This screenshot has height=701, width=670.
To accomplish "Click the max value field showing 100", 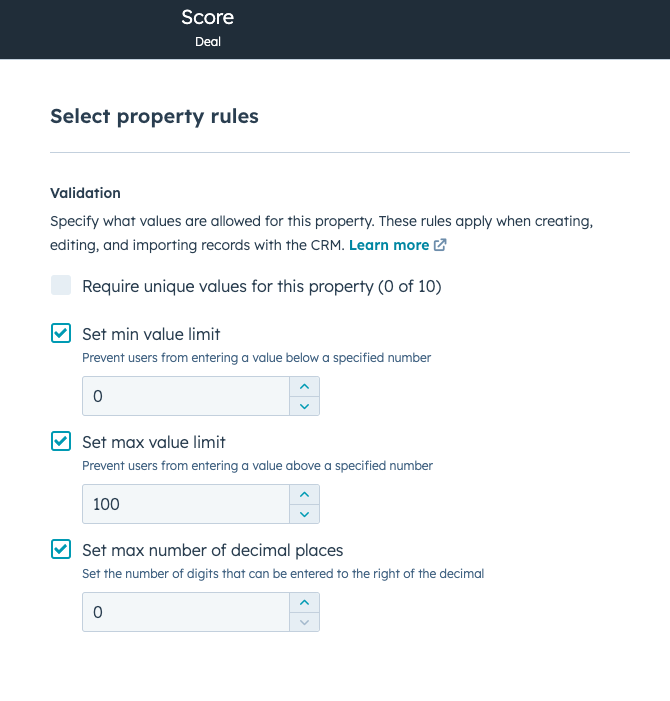I will pos(186,504).
